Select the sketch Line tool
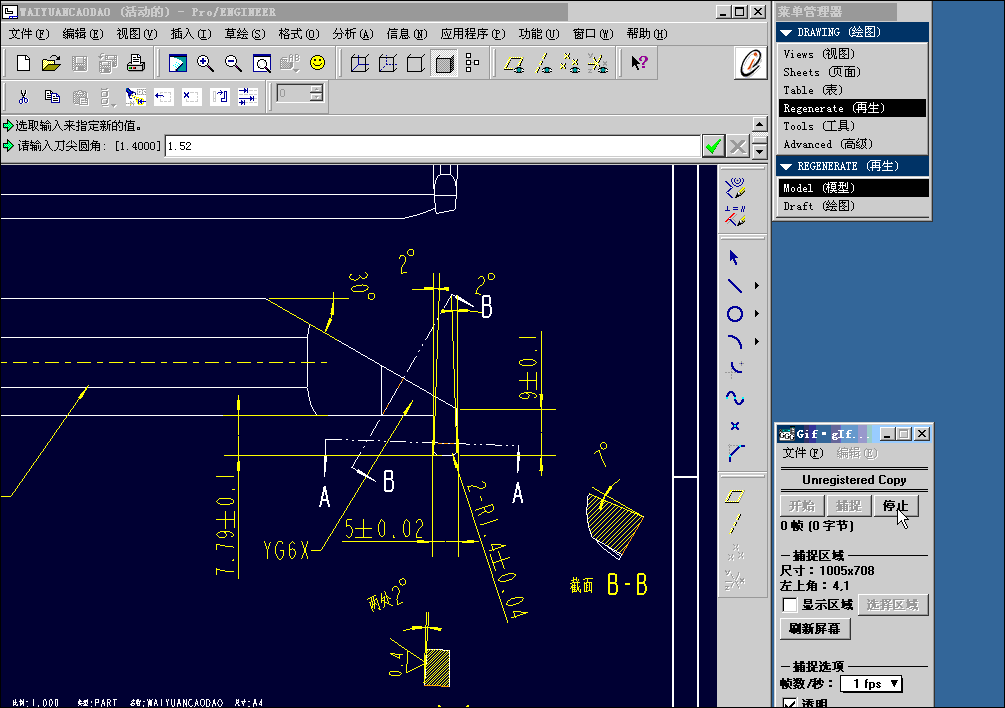Screen dimensions: 1005x708 pyautogui.click(x=735, y=286)
